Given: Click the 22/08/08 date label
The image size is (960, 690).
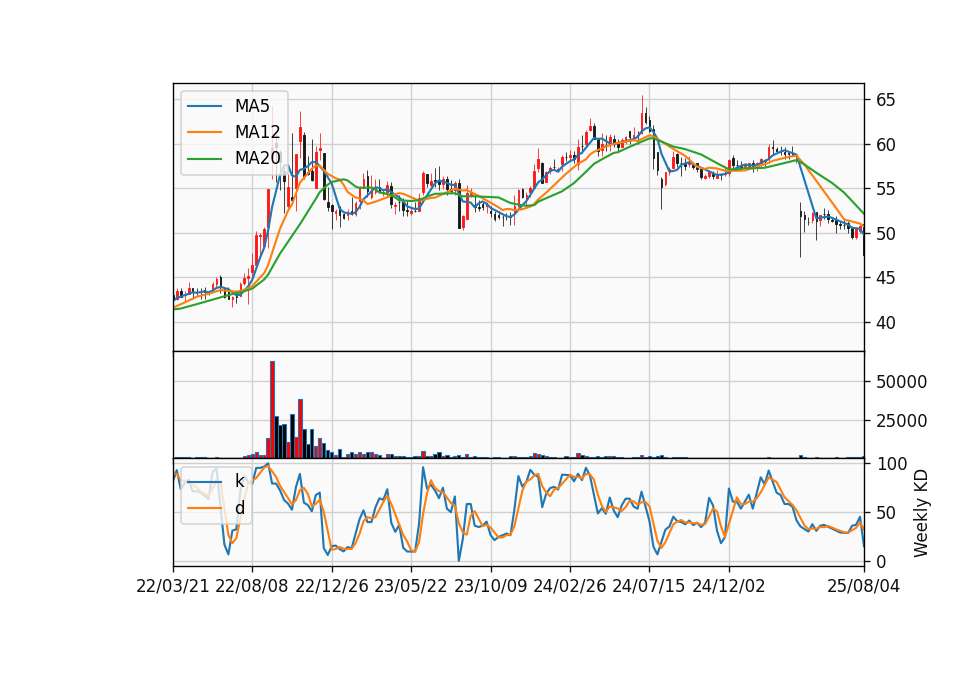Looking at the screenshot, I should [x=252, y=586].
